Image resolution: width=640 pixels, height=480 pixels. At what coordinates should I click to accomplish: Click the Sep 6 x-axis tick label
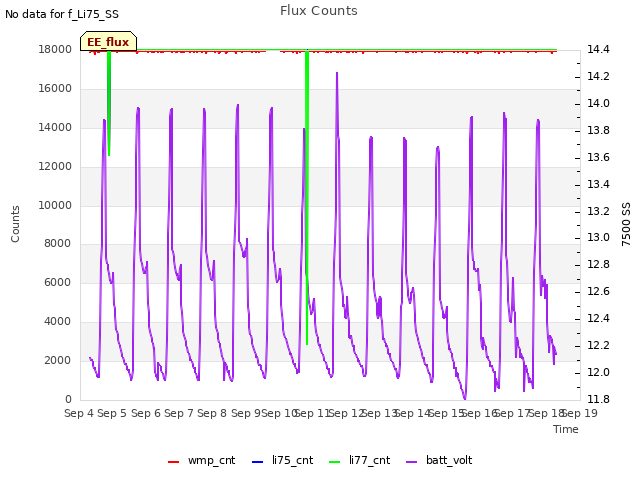tap(146, 413)
